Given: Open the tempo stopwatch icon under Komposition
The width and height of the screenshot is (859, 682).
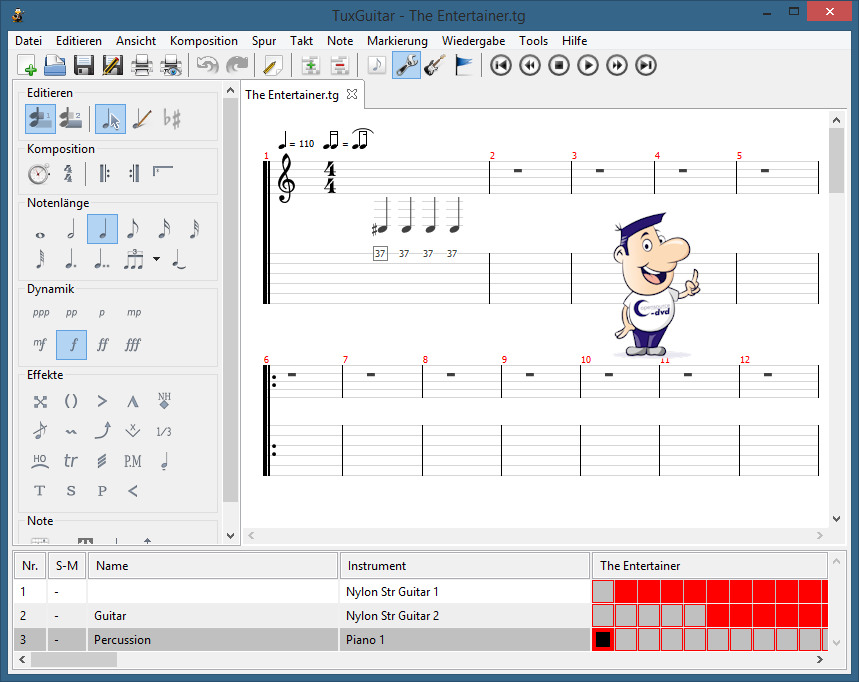Looking at the screenshot, I should [x=38, y=174].
